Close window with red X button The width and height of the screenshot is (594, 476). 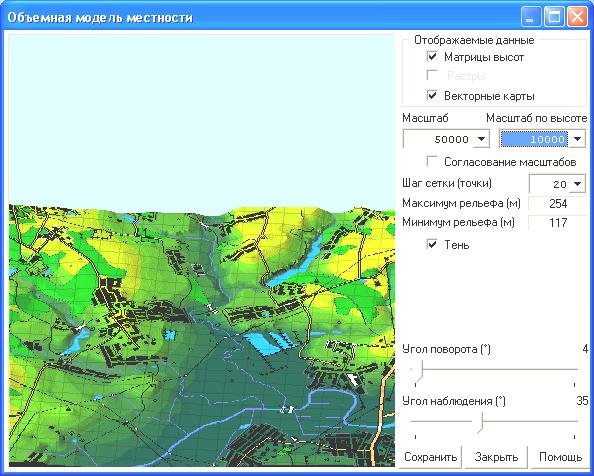pyautogui.click(x=577, y=17)
